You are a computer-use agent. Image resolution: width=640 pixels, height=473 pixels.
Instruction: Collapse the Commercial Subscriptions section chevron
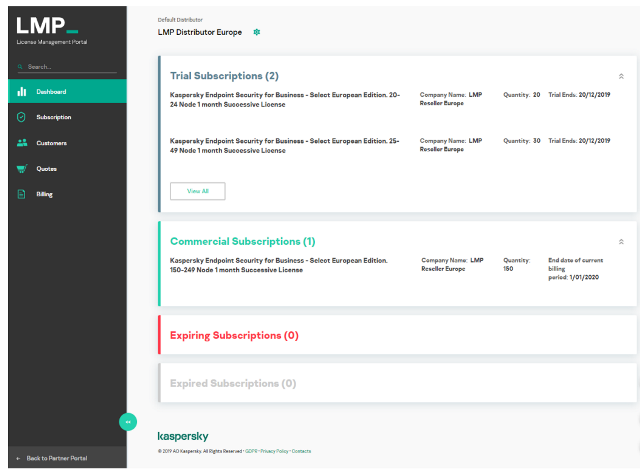621,242
